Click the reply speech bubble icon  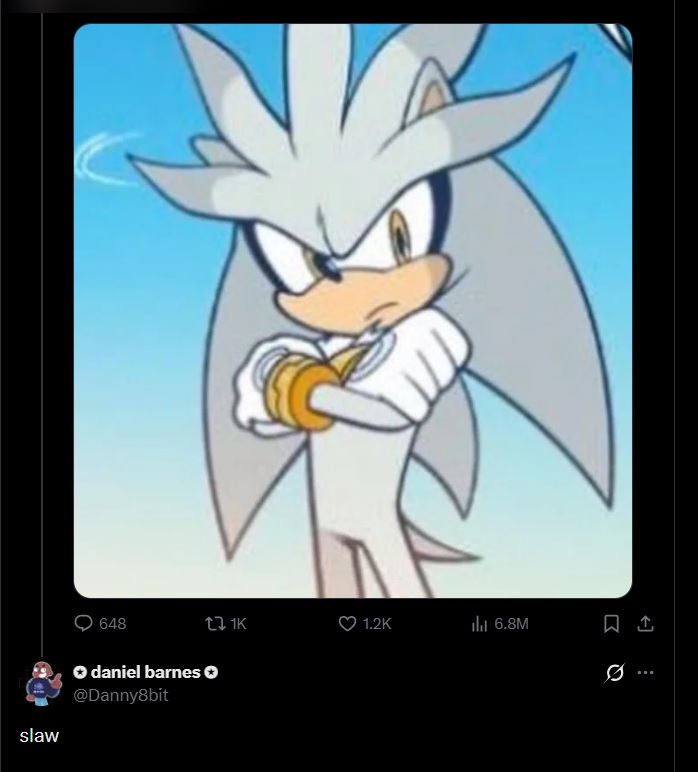point(83,623)
